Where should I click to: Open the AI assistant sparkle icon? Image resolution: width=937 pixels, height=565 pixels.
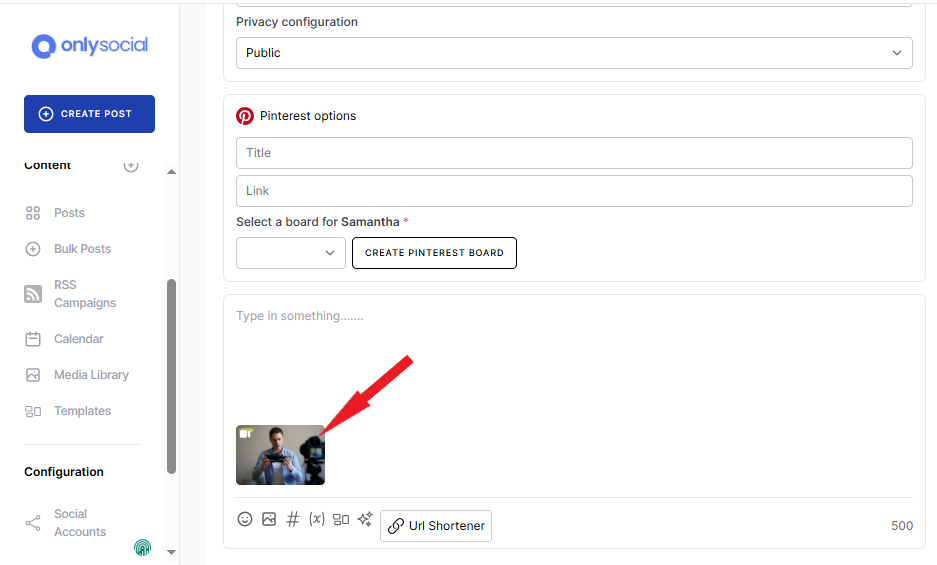pos(365,519)
